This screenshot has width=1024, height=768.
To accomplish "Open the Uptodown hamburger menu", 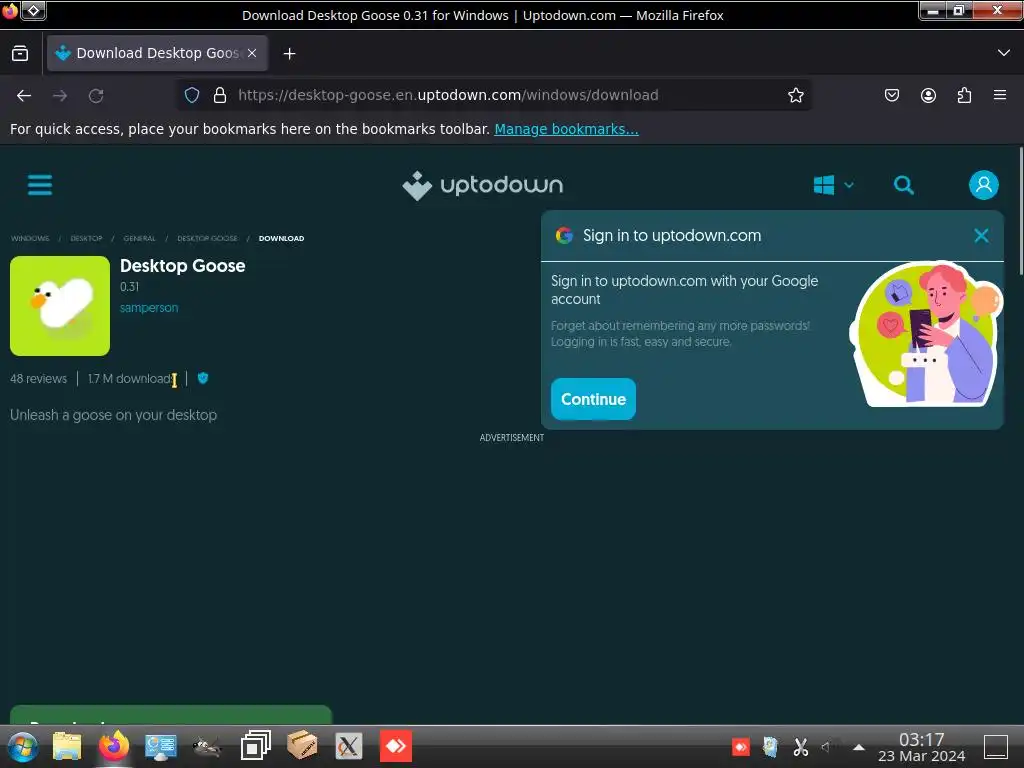I will click(x=40, y=185).
